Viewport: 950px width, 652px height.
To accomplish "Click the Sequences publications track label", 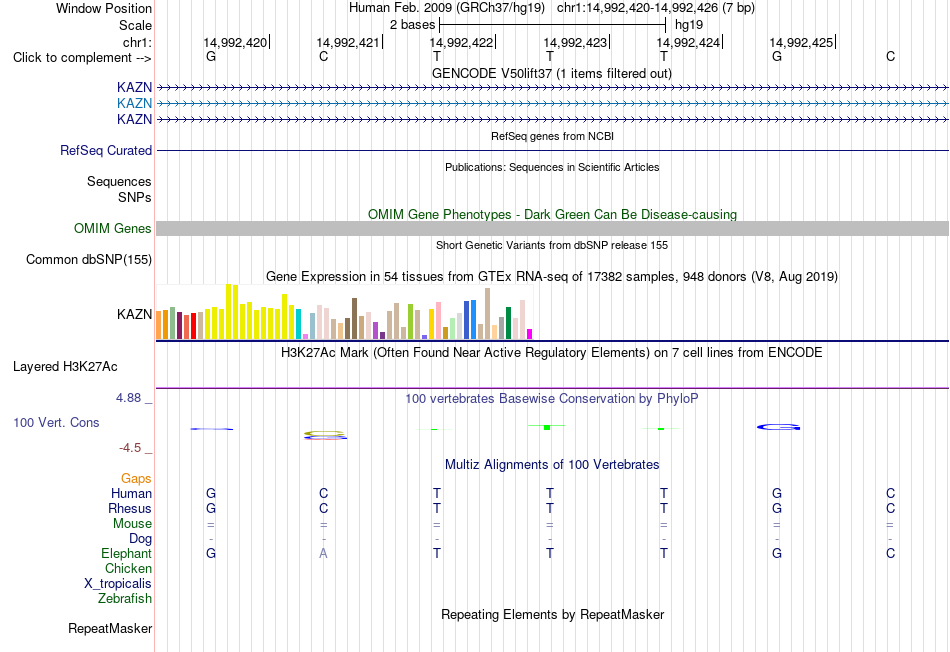I will (119, 181).
